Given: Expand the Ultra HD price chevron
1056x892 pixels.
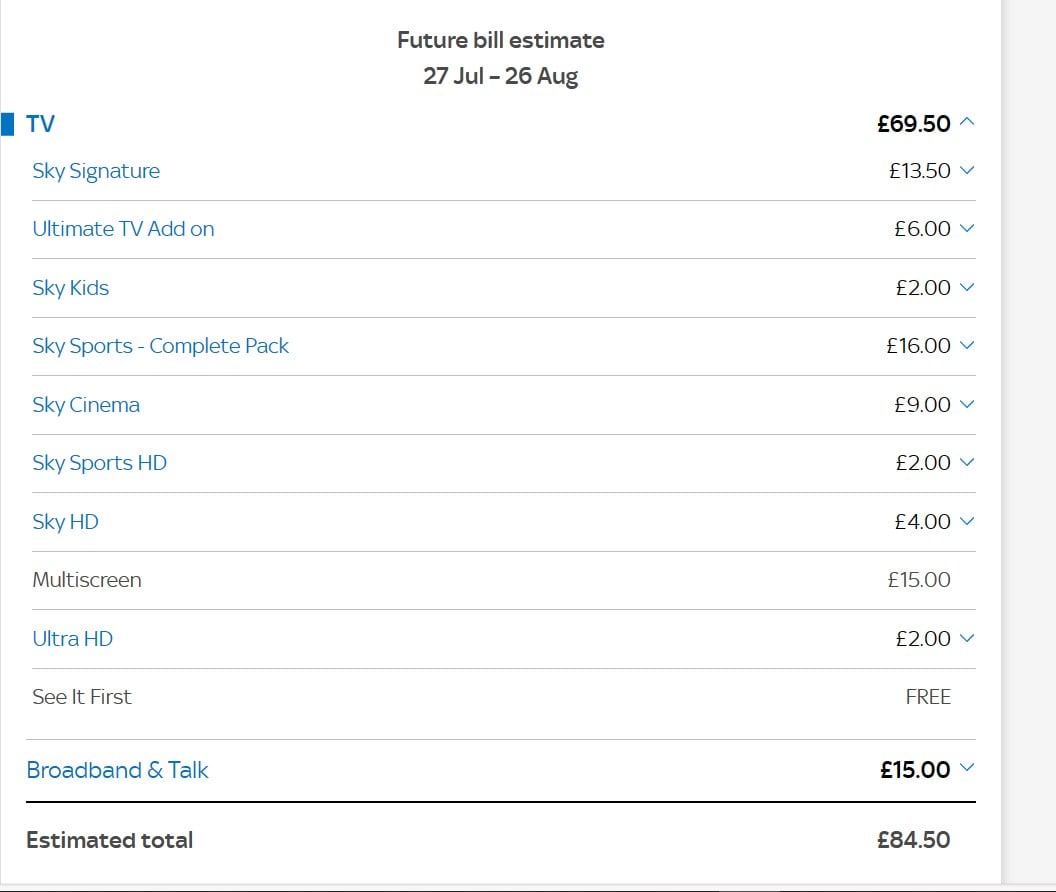Looking at the screenshot, I should [967, 638].
